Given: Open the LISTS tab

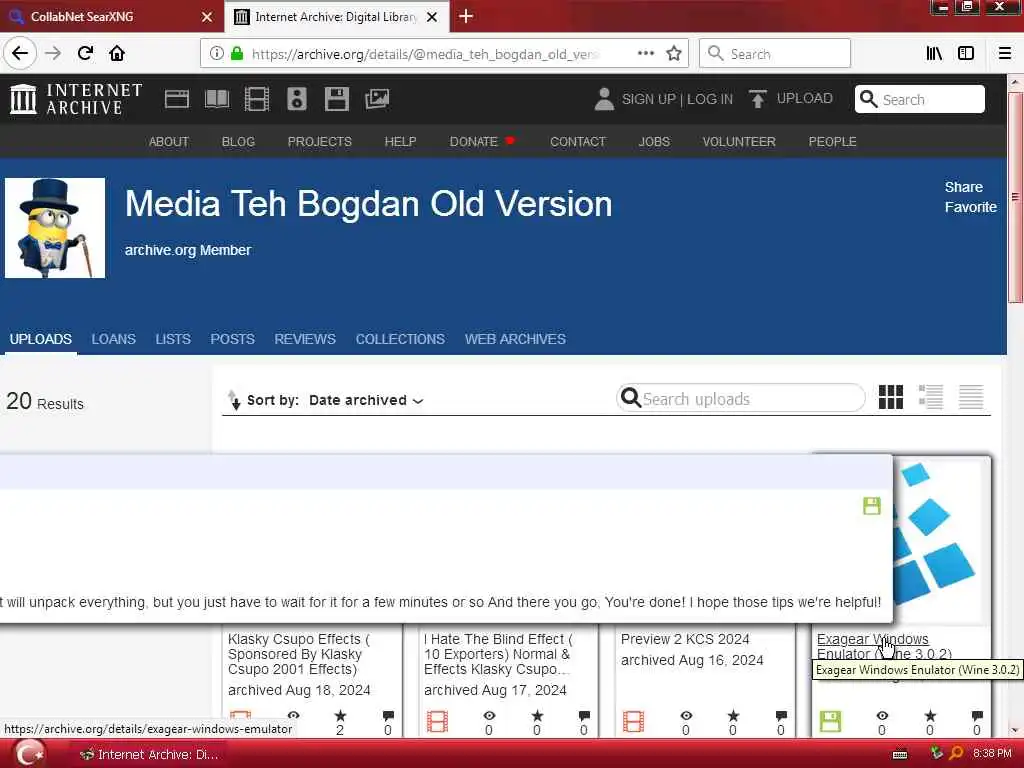Looking at the screenshot, I should click(x=173, y=339).
